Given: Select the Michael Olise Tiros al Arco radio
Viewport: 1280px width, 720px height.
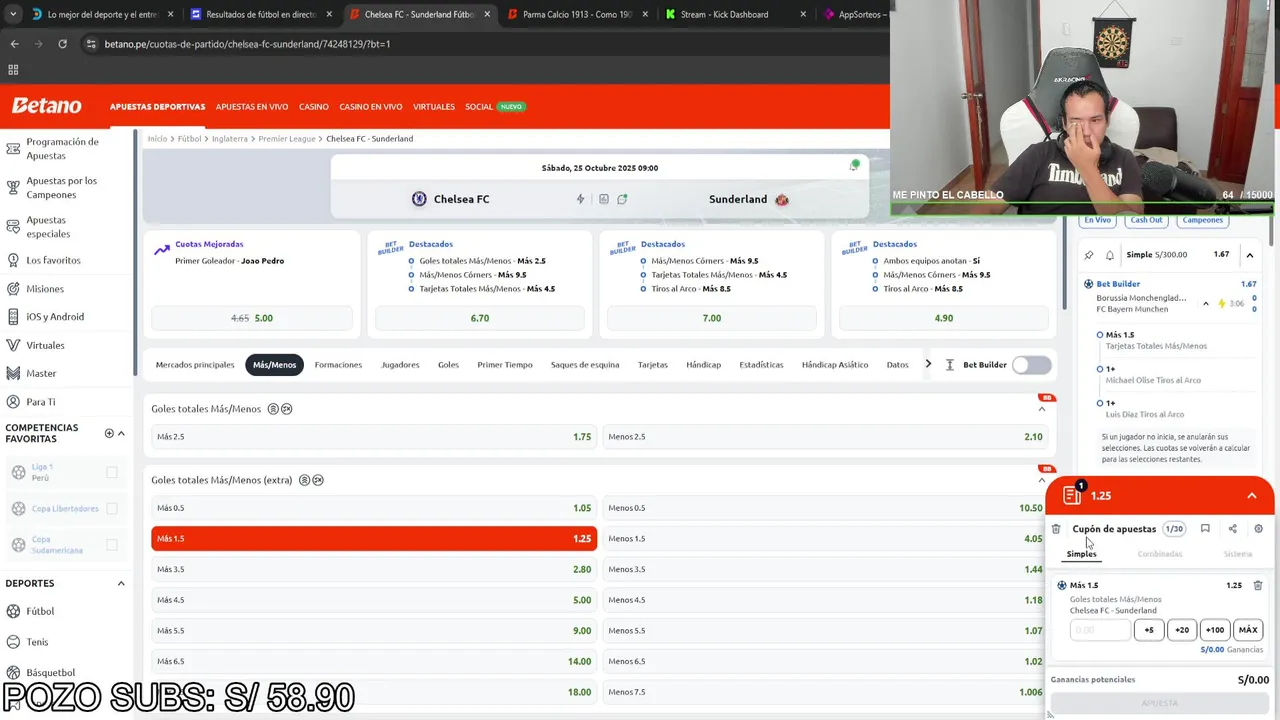Looking at the screenshot, I should tap(1100, 369).
